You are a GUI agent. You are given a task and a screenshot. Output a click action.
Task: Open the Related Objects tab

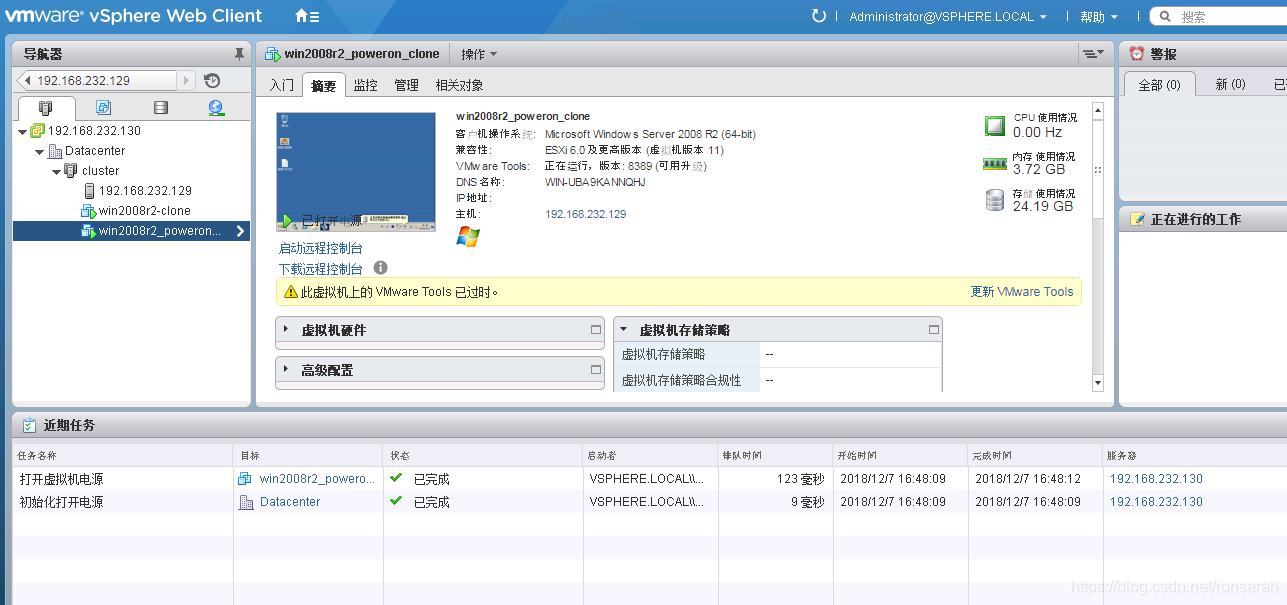click(460, 86)
